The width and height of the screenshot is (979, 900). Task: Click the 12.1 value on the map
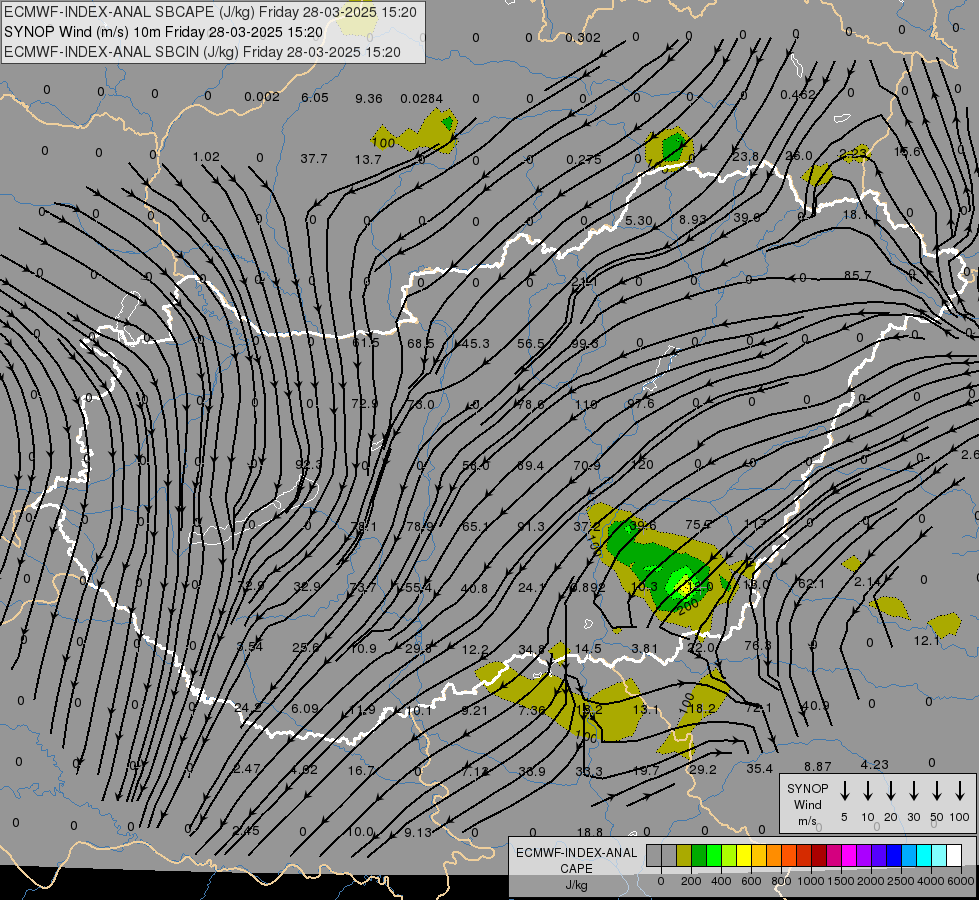click(x=927, y=641)
